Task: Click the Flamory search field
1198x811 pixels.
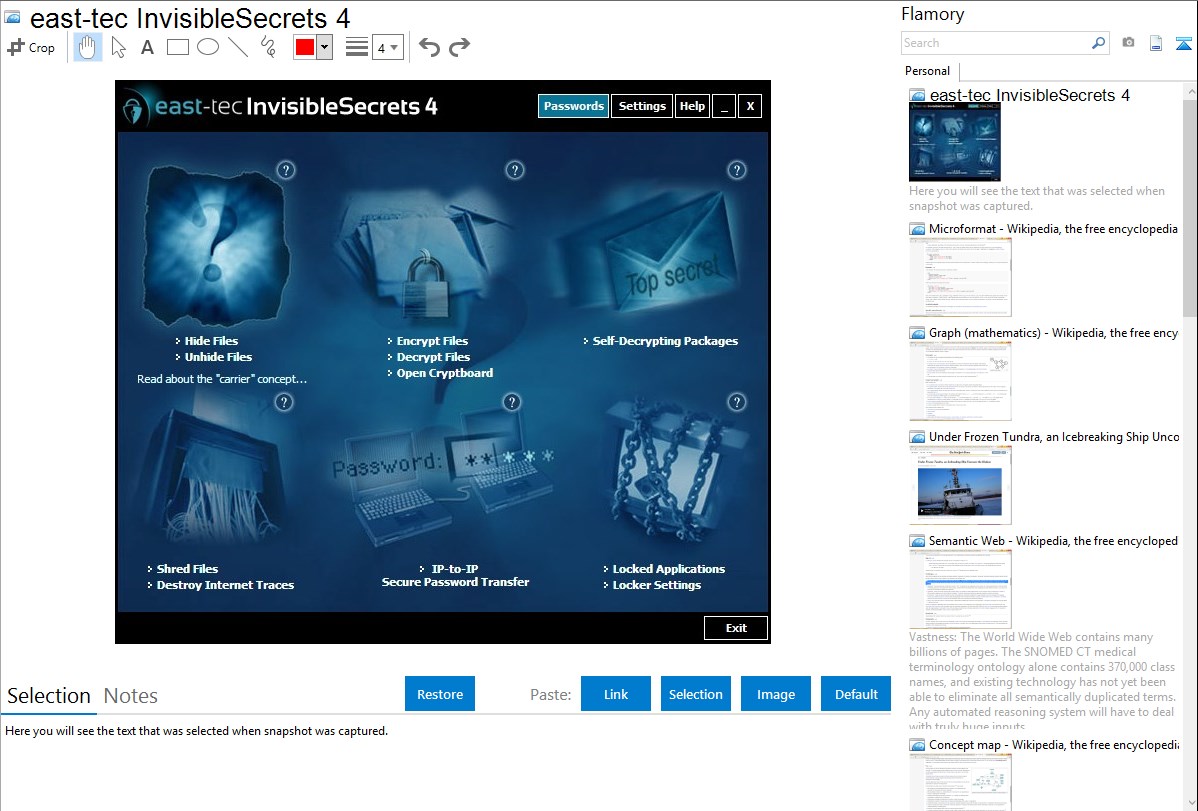Action: (x=995, y=43)
